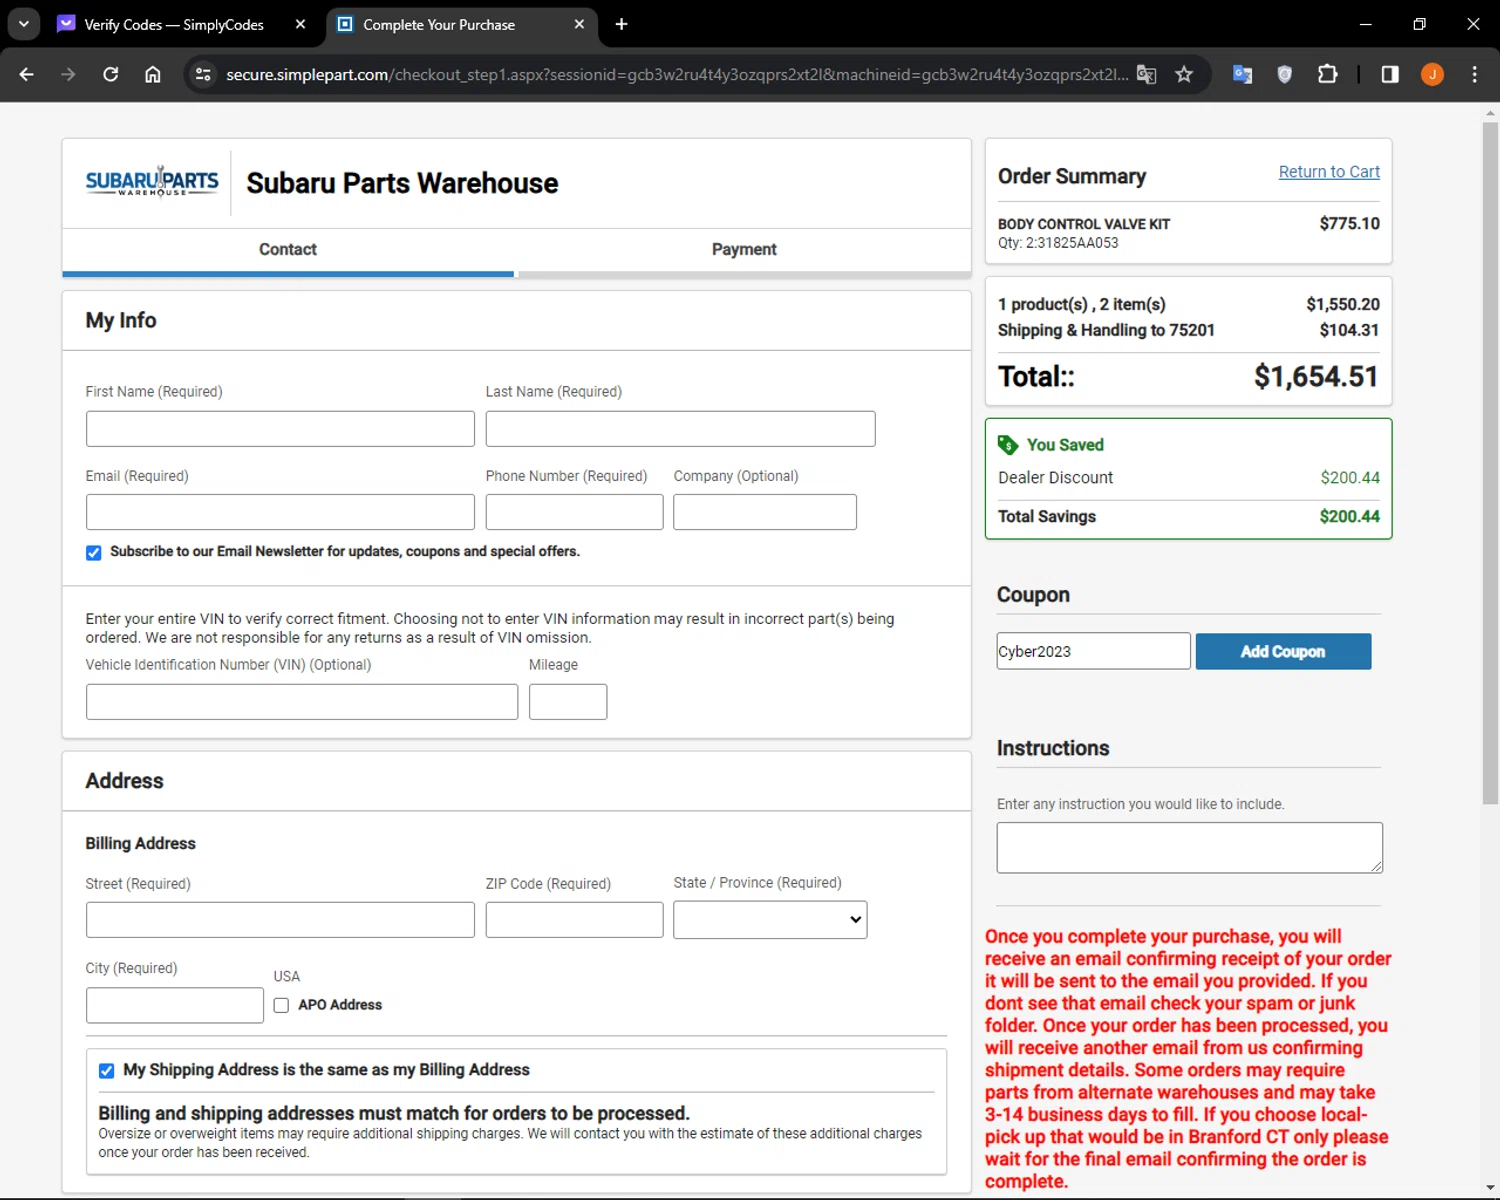Toggle shipping same as billing address checkbox
The width and height of the screenshot is (1500, 1200).
[106, 1071]
